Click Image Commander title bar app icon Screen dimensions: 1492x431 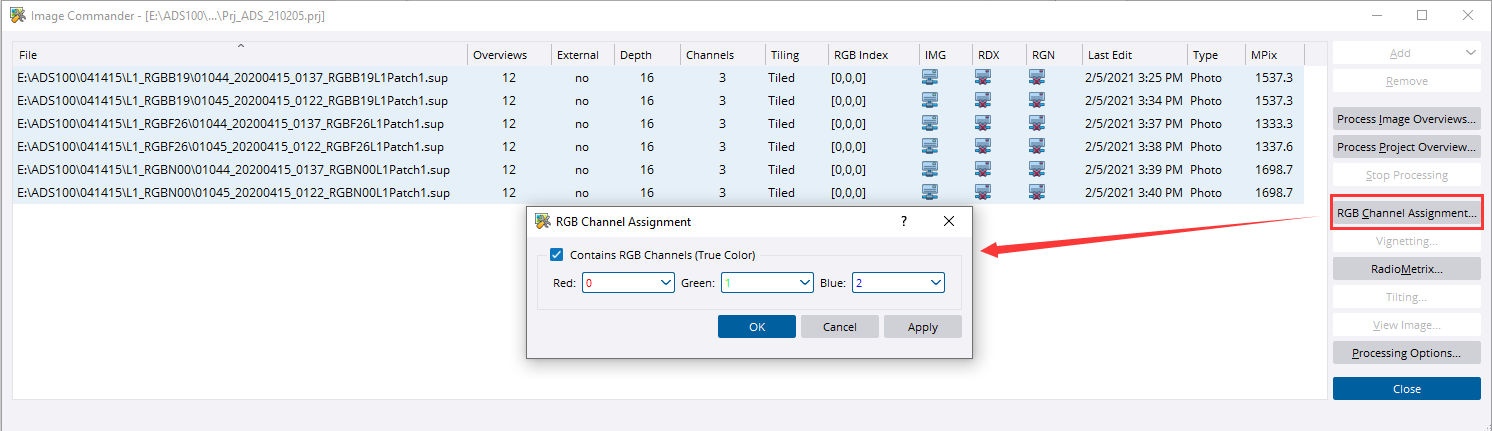18,16
